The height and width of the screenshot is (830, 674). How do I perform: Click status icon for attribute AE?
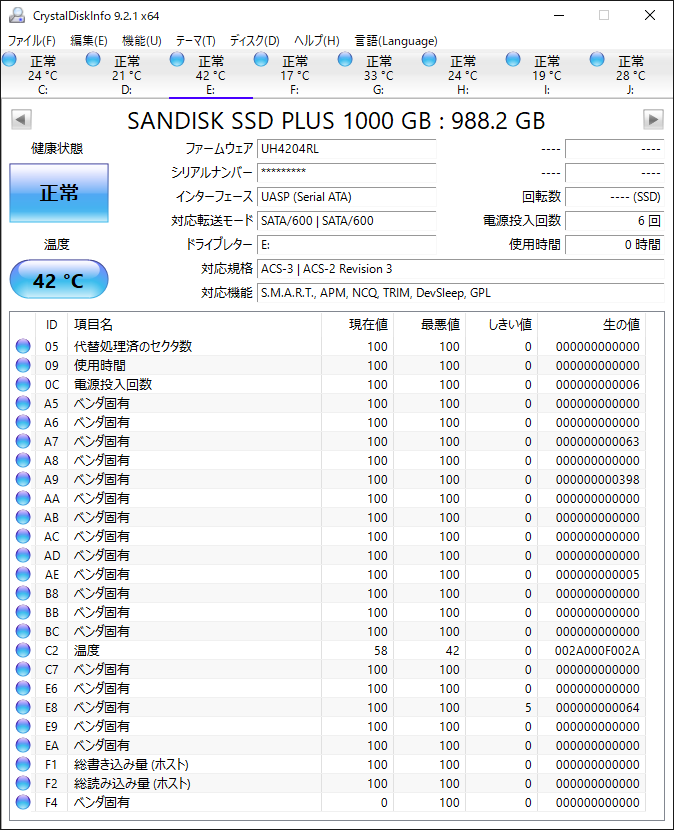coord(23,574)
